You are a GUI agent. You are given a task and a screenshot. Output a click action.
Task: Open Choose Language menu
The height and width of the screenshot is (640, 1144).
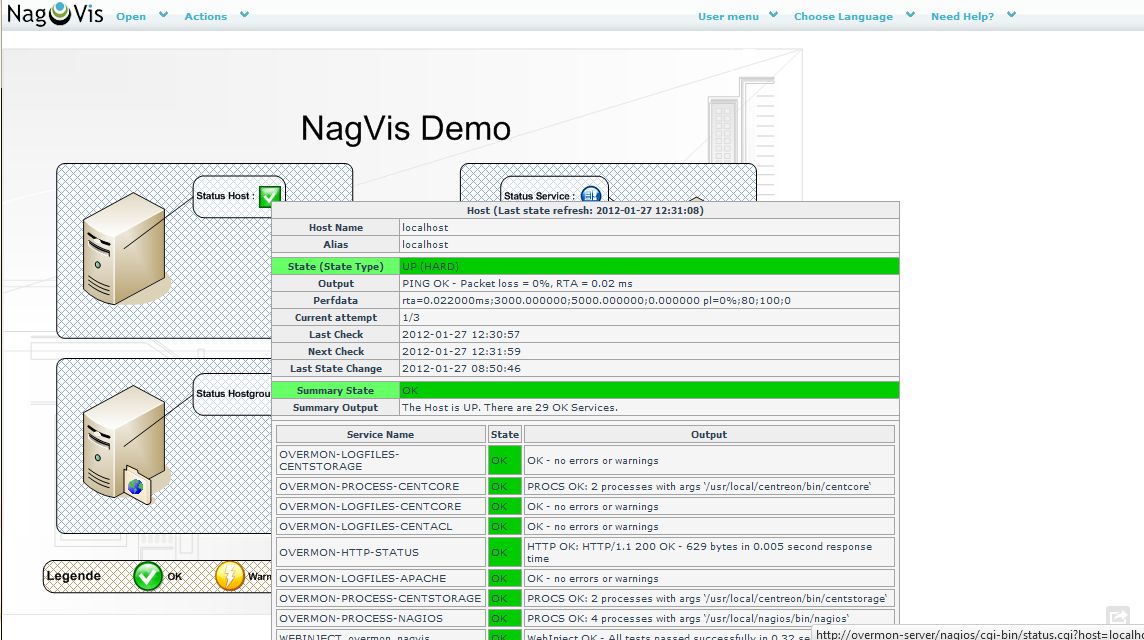click(843, 16)
